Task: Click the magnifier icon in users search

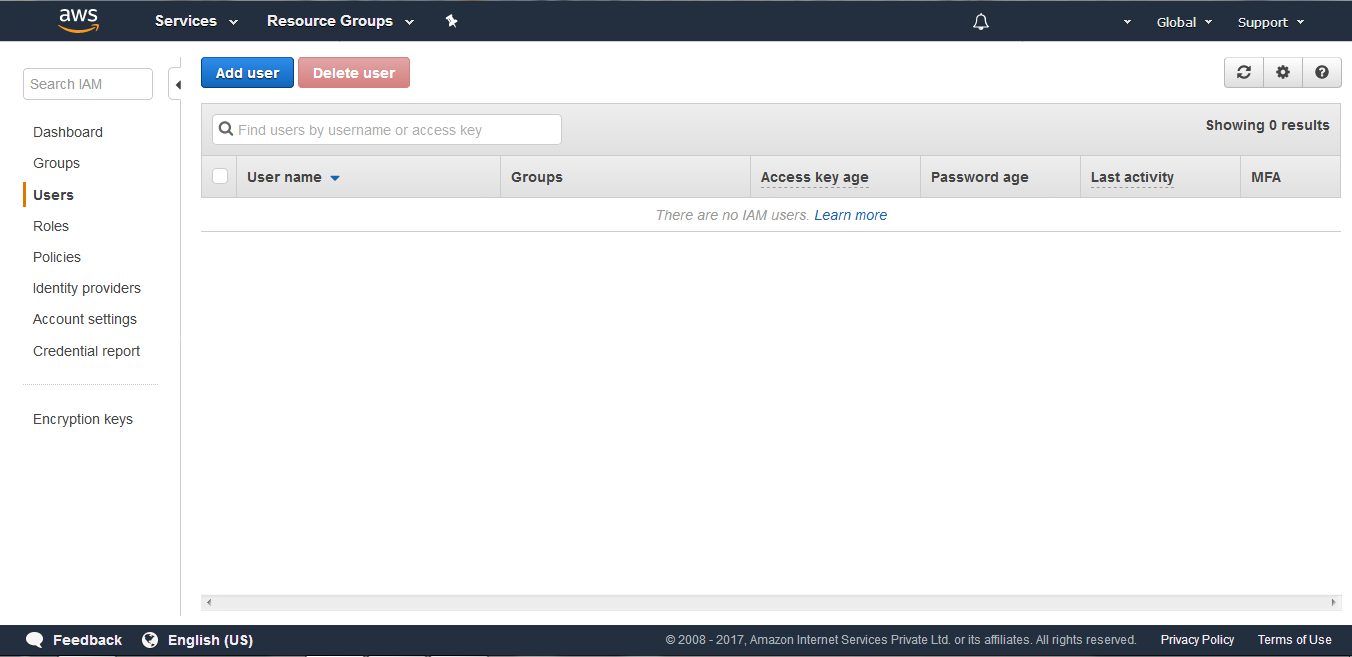Action: [x=226, y=129]
